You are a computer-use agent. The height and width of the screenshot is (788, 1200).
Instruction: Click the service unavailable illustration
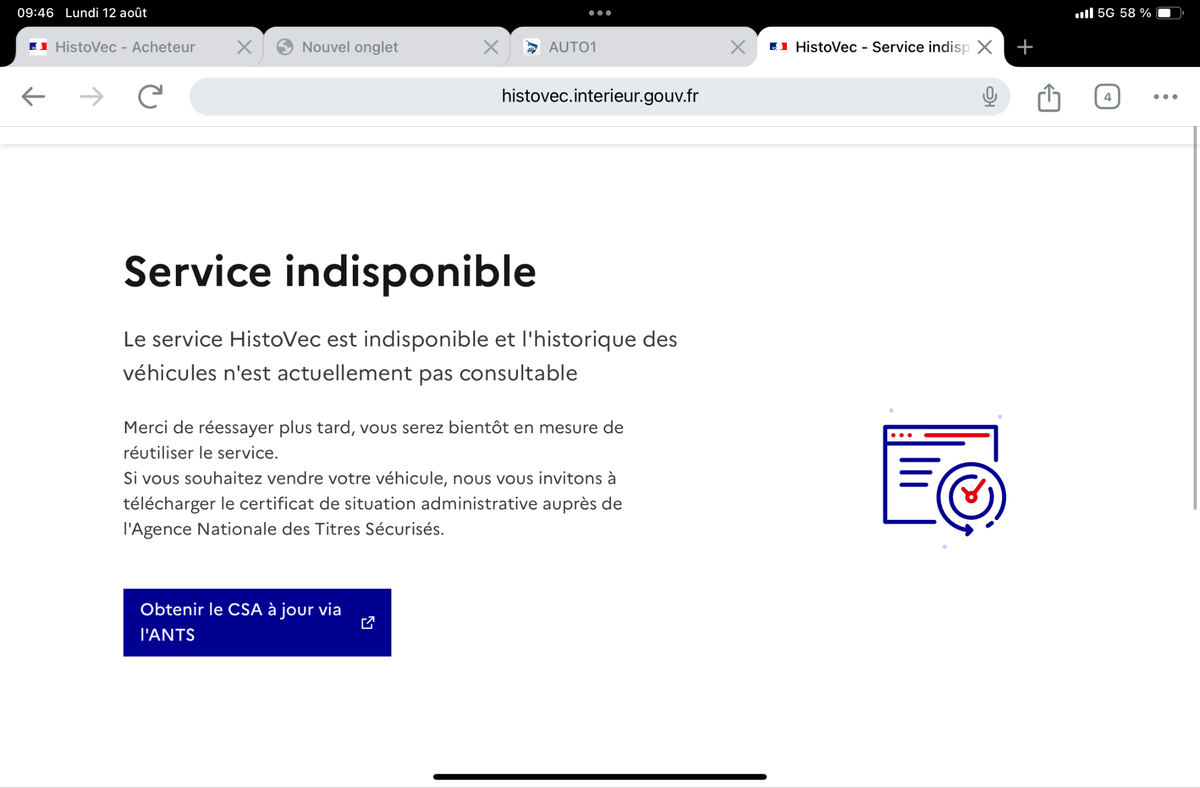tap(944, 481)
